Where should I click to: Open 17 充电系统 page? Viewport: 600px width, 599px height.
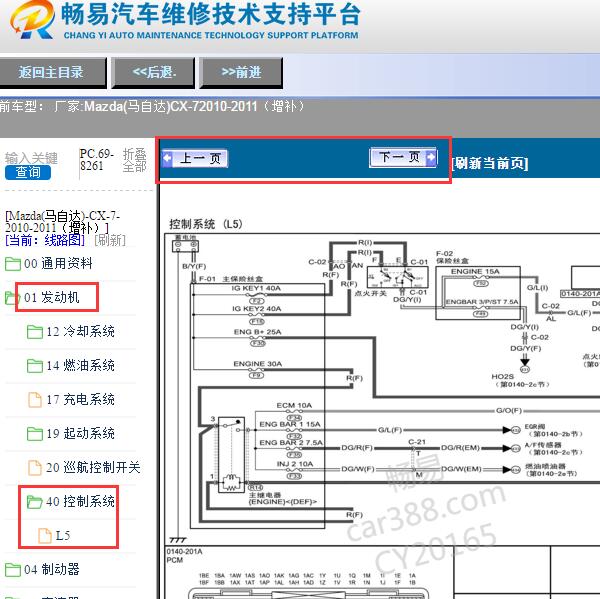tap(80, 400)
